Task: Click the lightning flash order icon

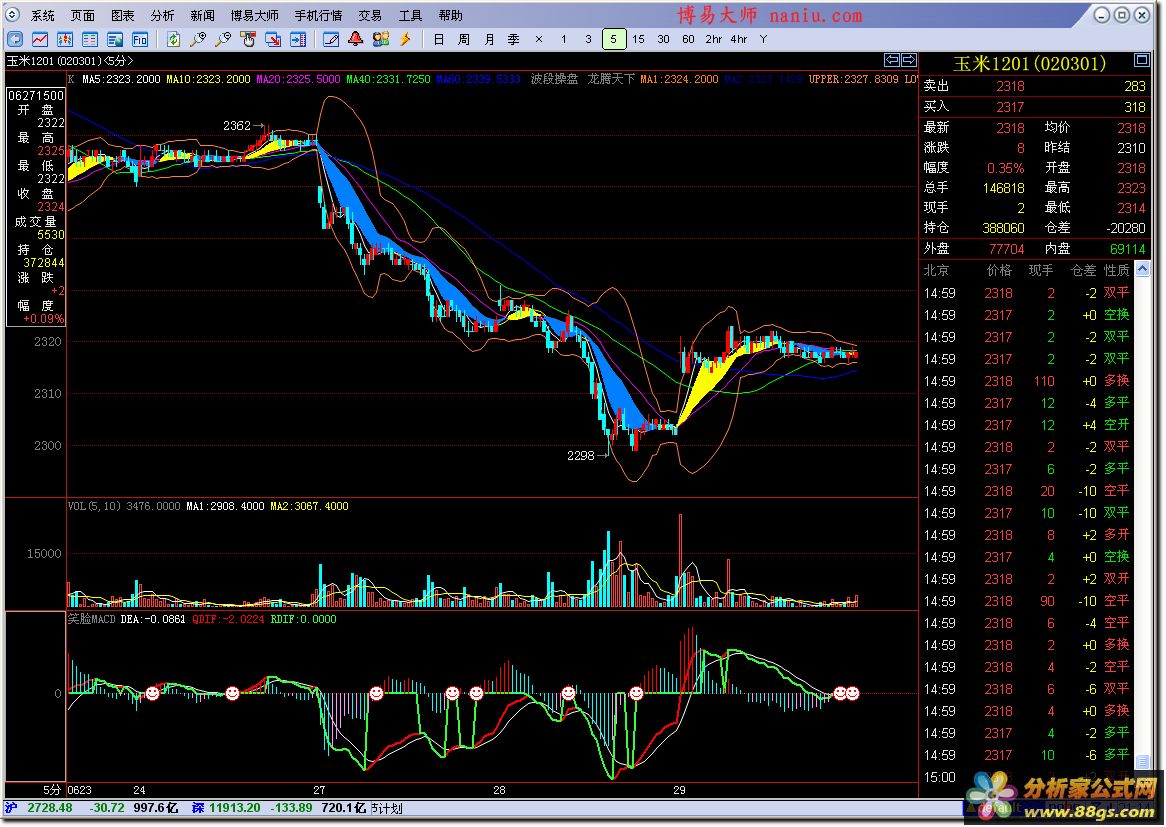Action: (406, 39)
